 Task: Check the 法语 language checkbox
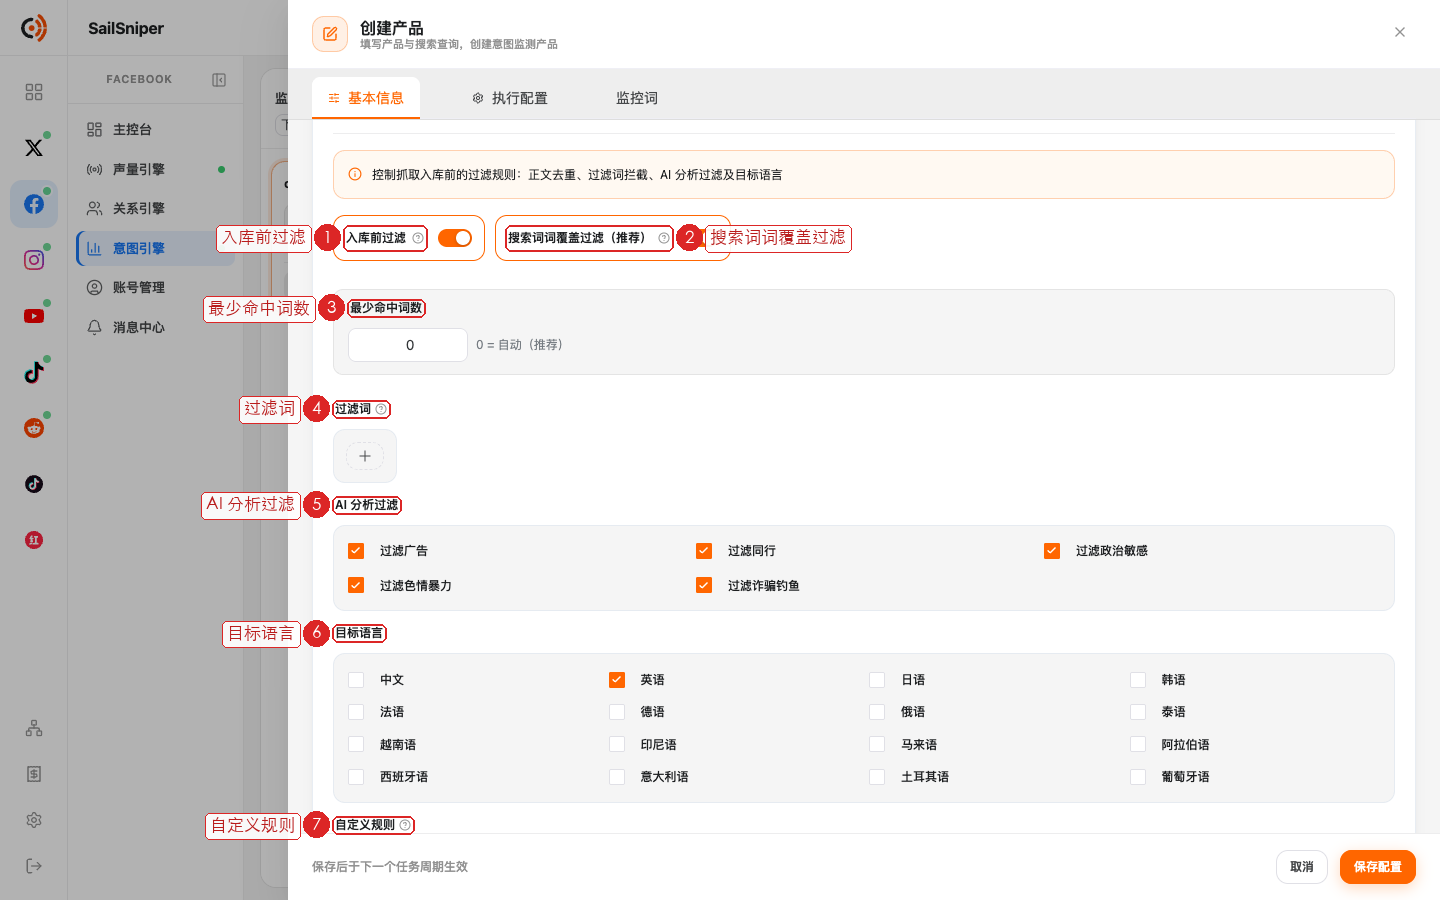pyautogui.click(x=356, y=712)
